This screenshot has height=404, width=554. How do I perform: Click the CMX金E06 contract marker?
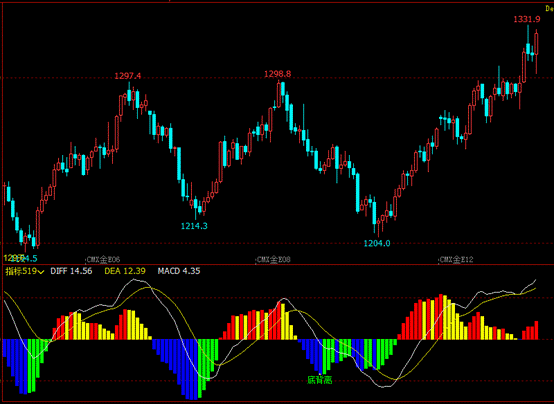click(x=103, y=260)
